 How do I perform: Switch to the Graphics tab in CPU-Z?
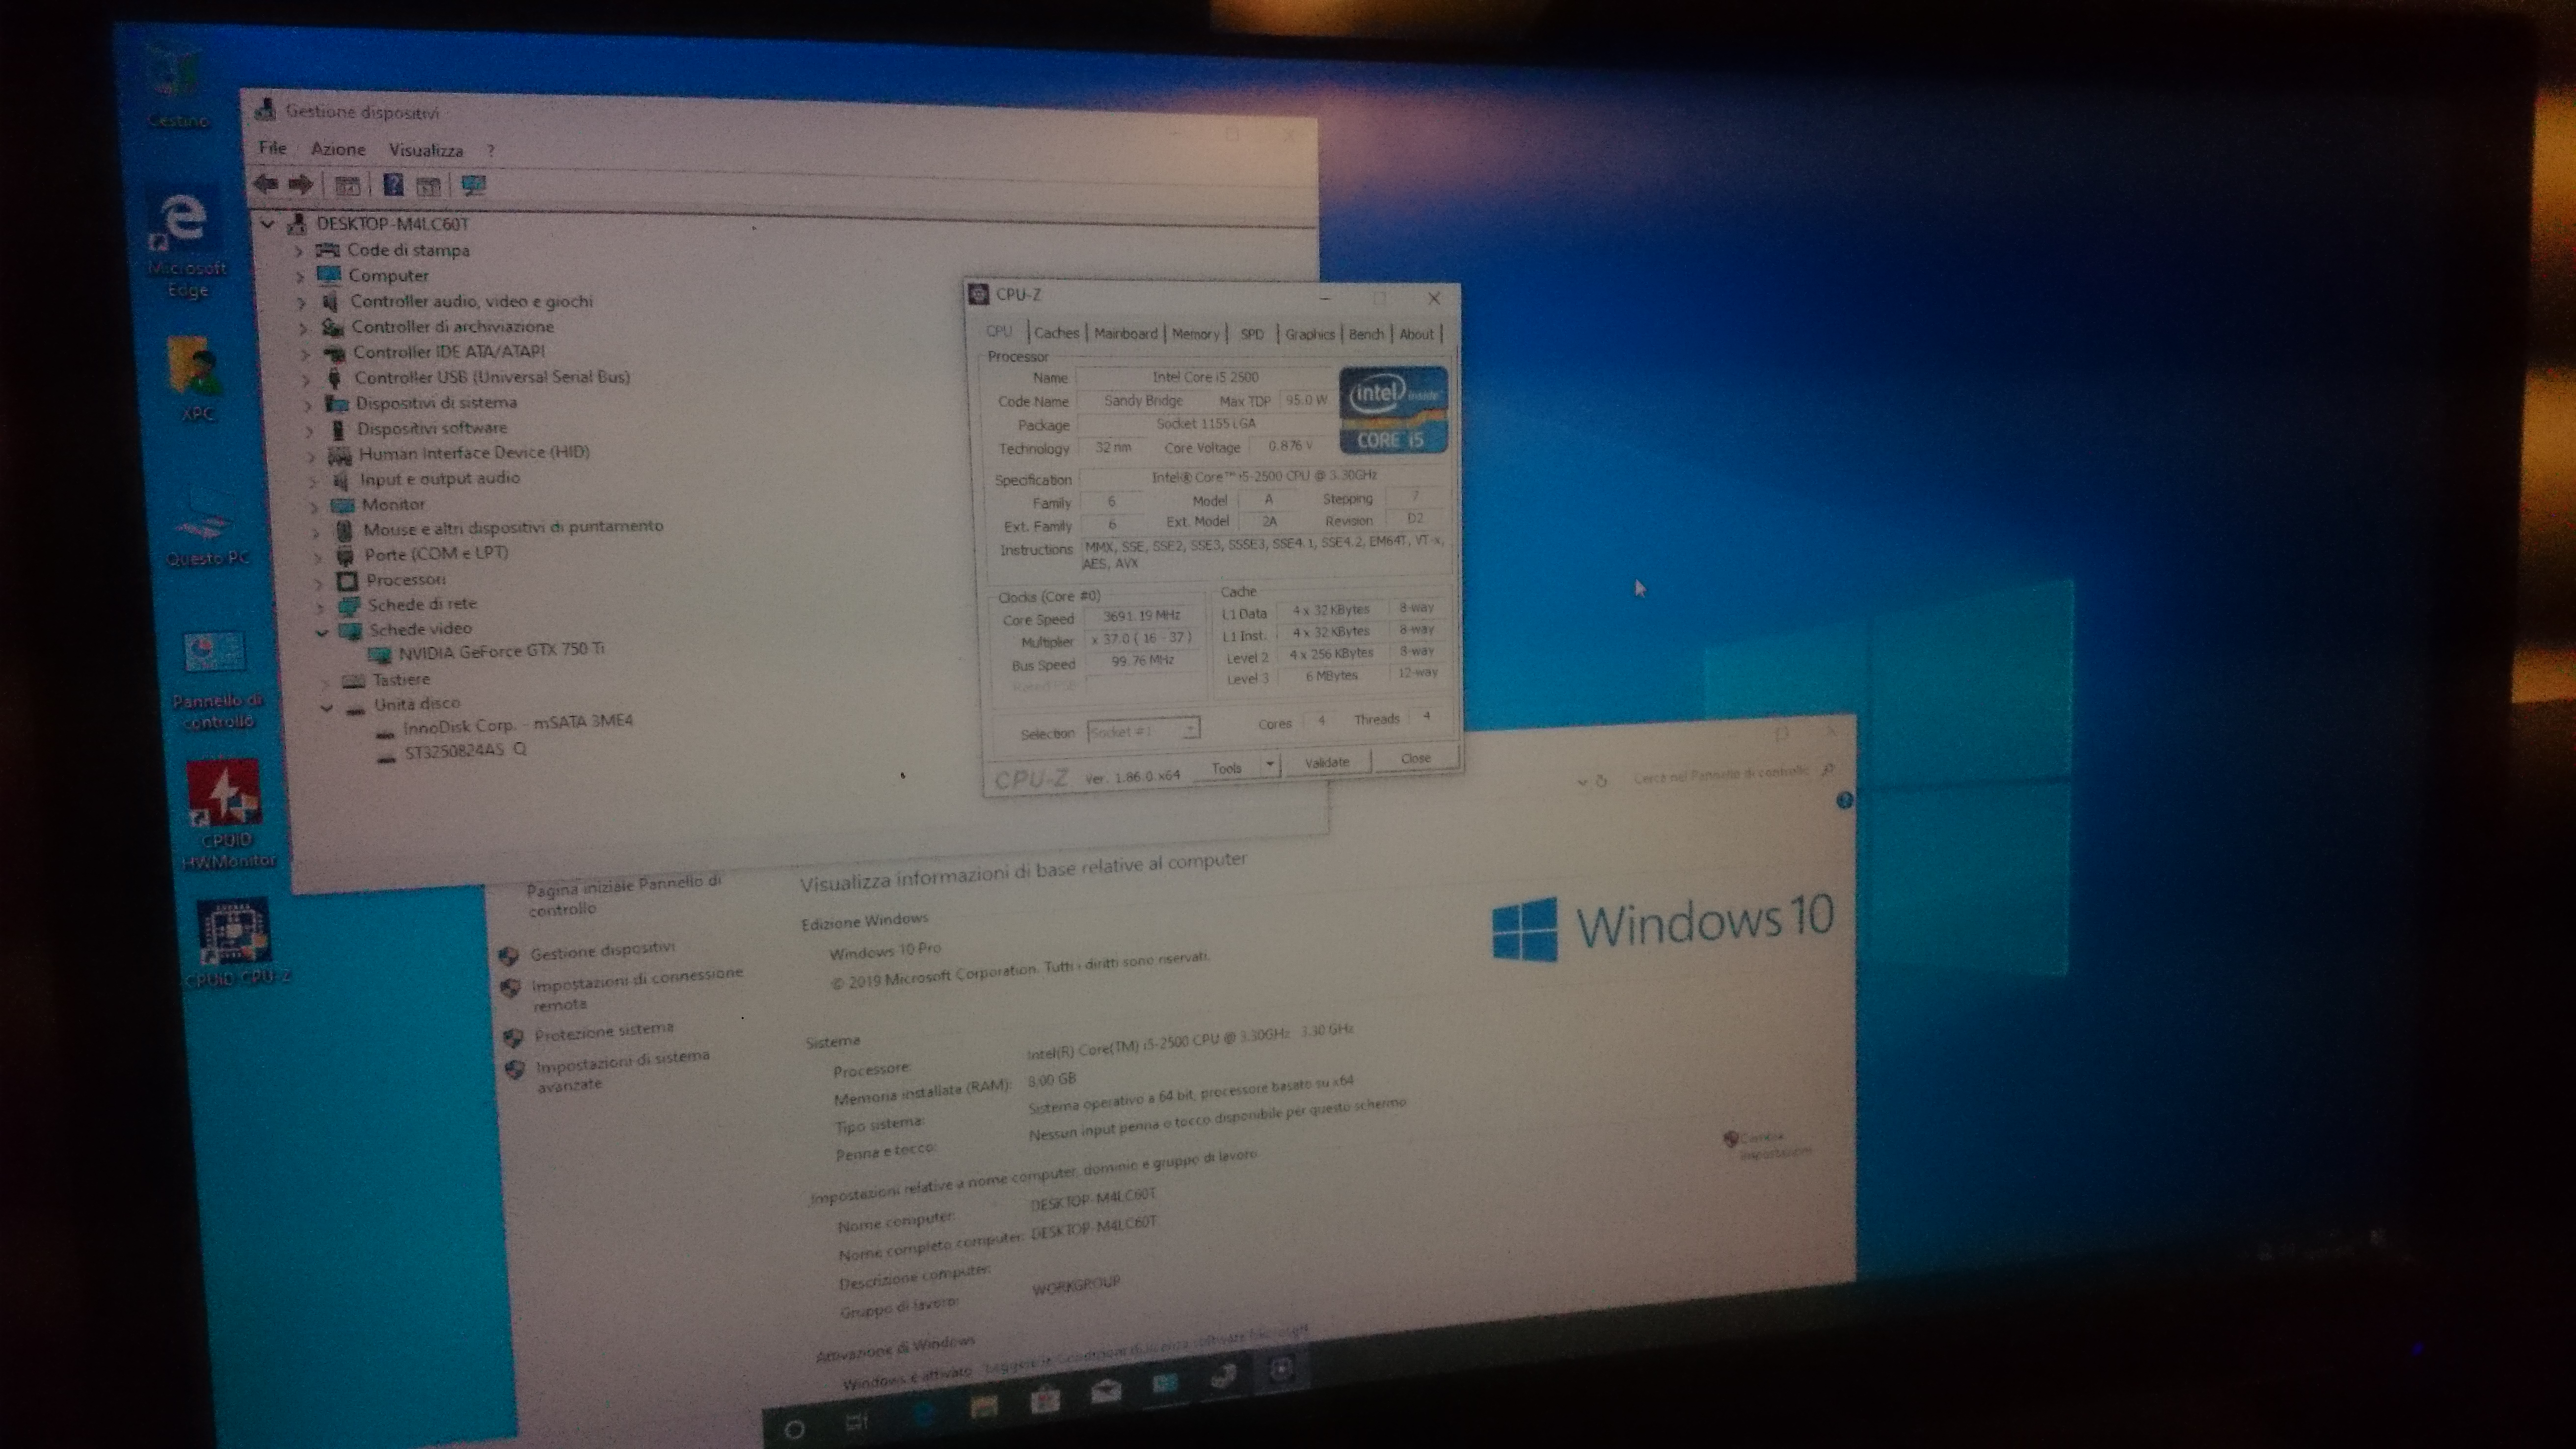click(1309, 334)
